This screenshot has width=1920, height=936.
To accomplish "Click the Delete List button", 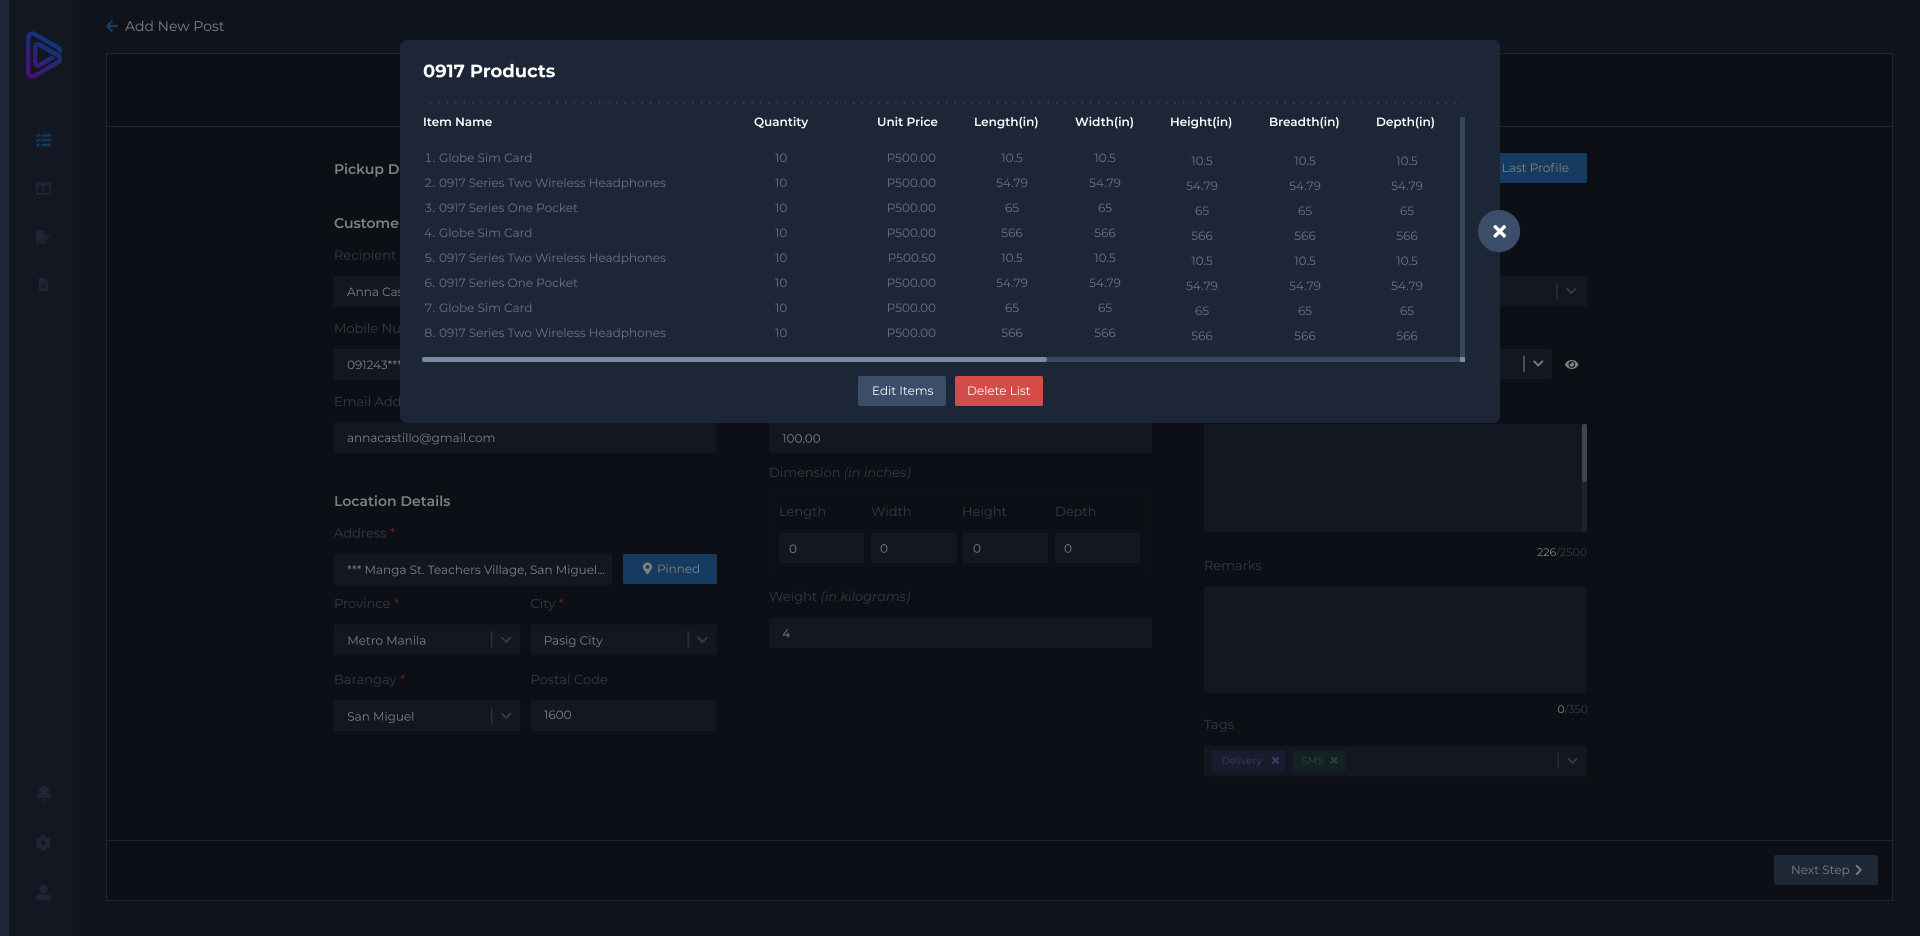I will (x=998, y=391).
